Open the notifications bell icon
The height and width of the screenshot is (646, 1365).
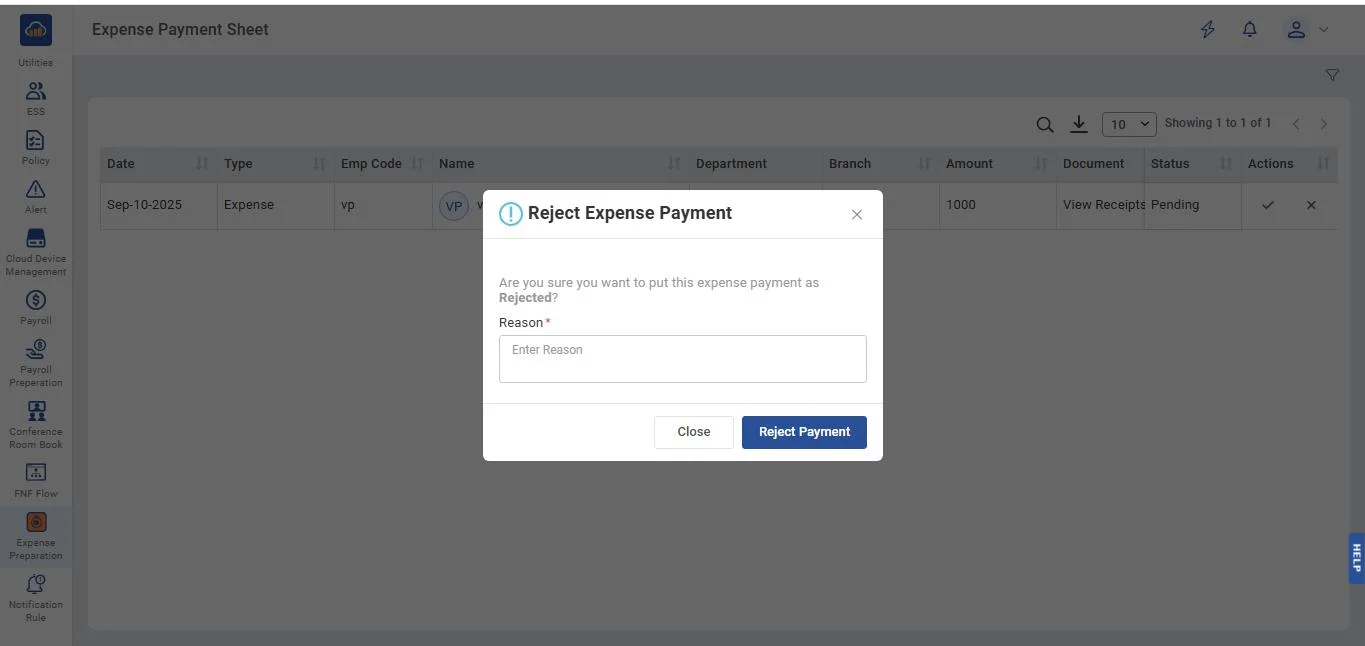coord(1250,30)
